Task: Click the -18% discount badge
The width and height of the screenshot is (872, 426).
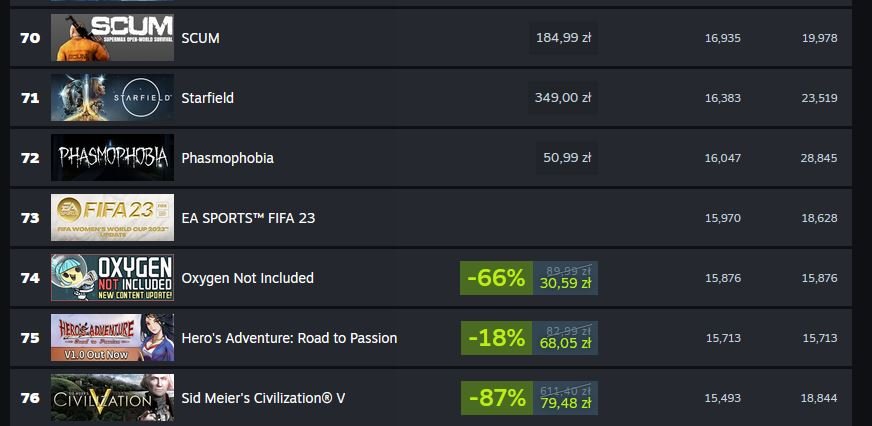Action: [497, 338]
